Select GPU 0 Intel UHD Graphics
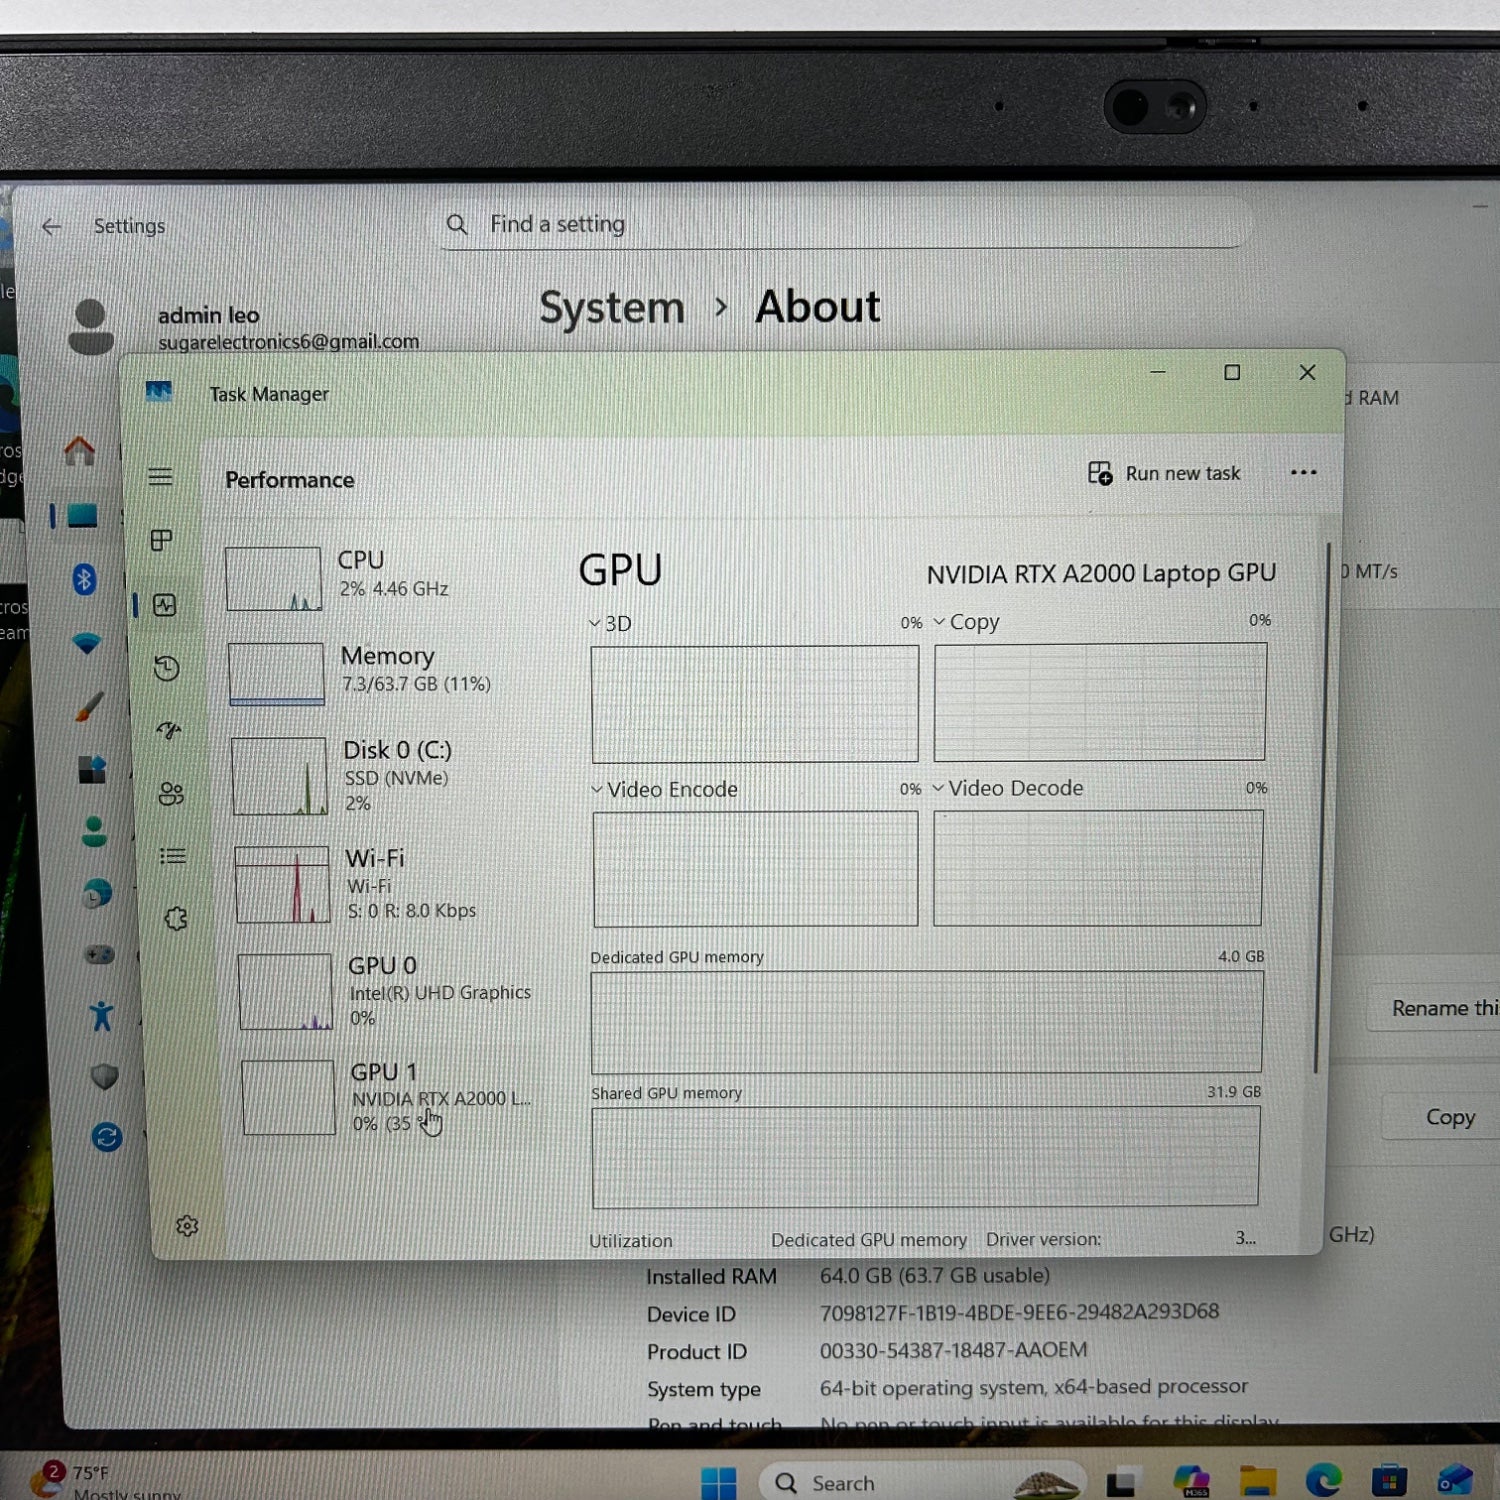This screenshot has width=1500, height=1500. pyautogui.click(x=390, y=990)
